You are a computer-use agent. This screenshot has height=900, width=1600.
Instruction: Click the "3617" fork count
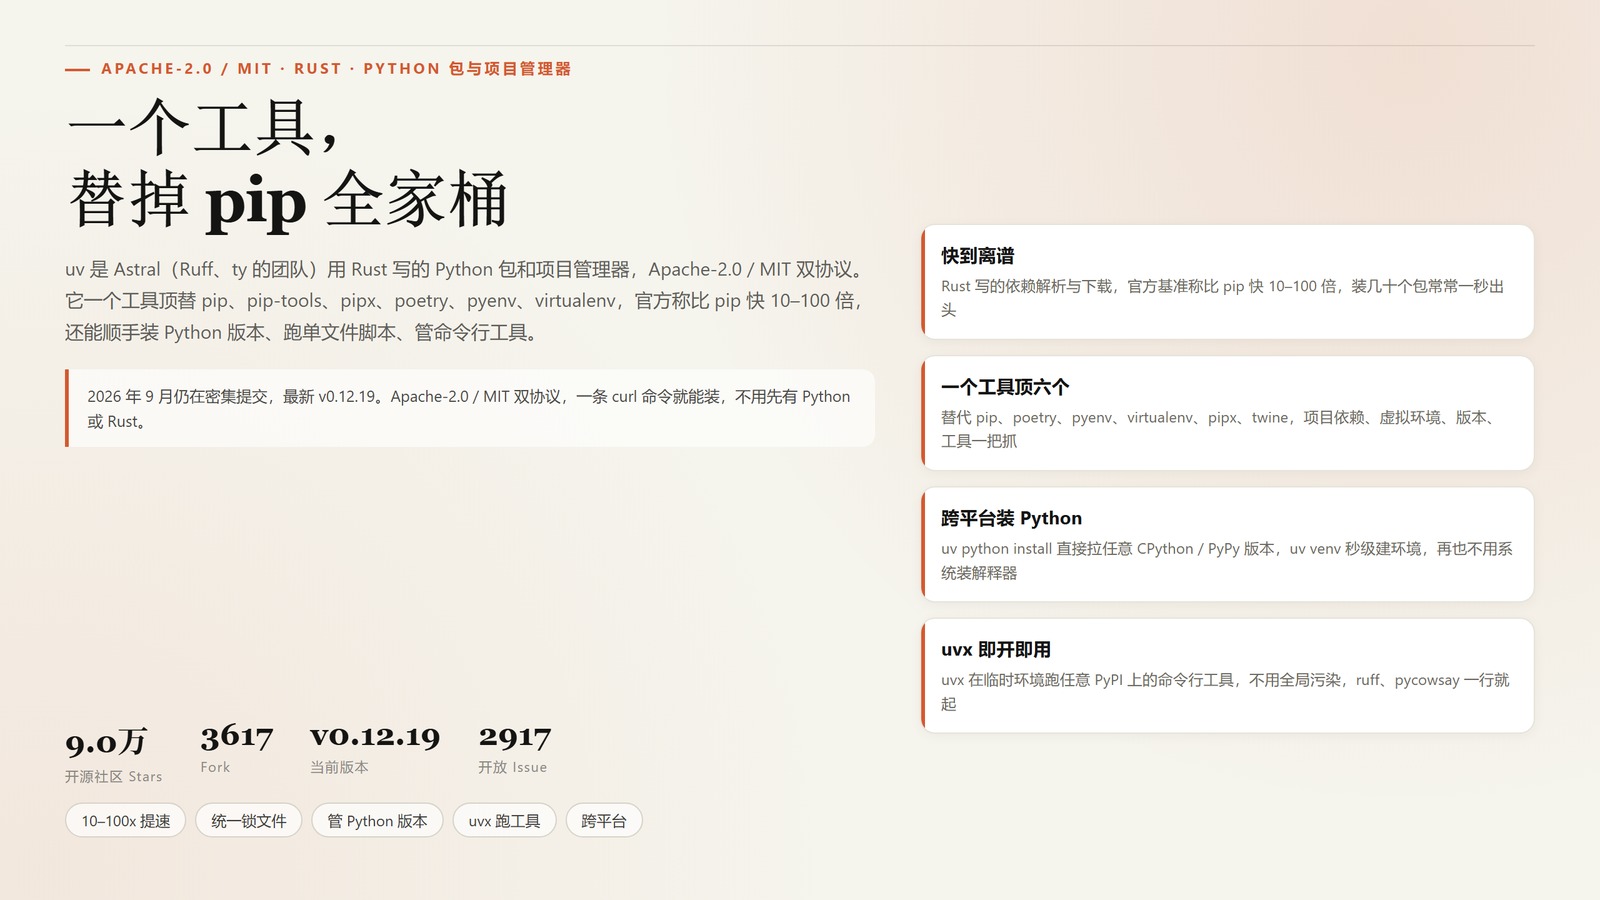coord(236,737)
